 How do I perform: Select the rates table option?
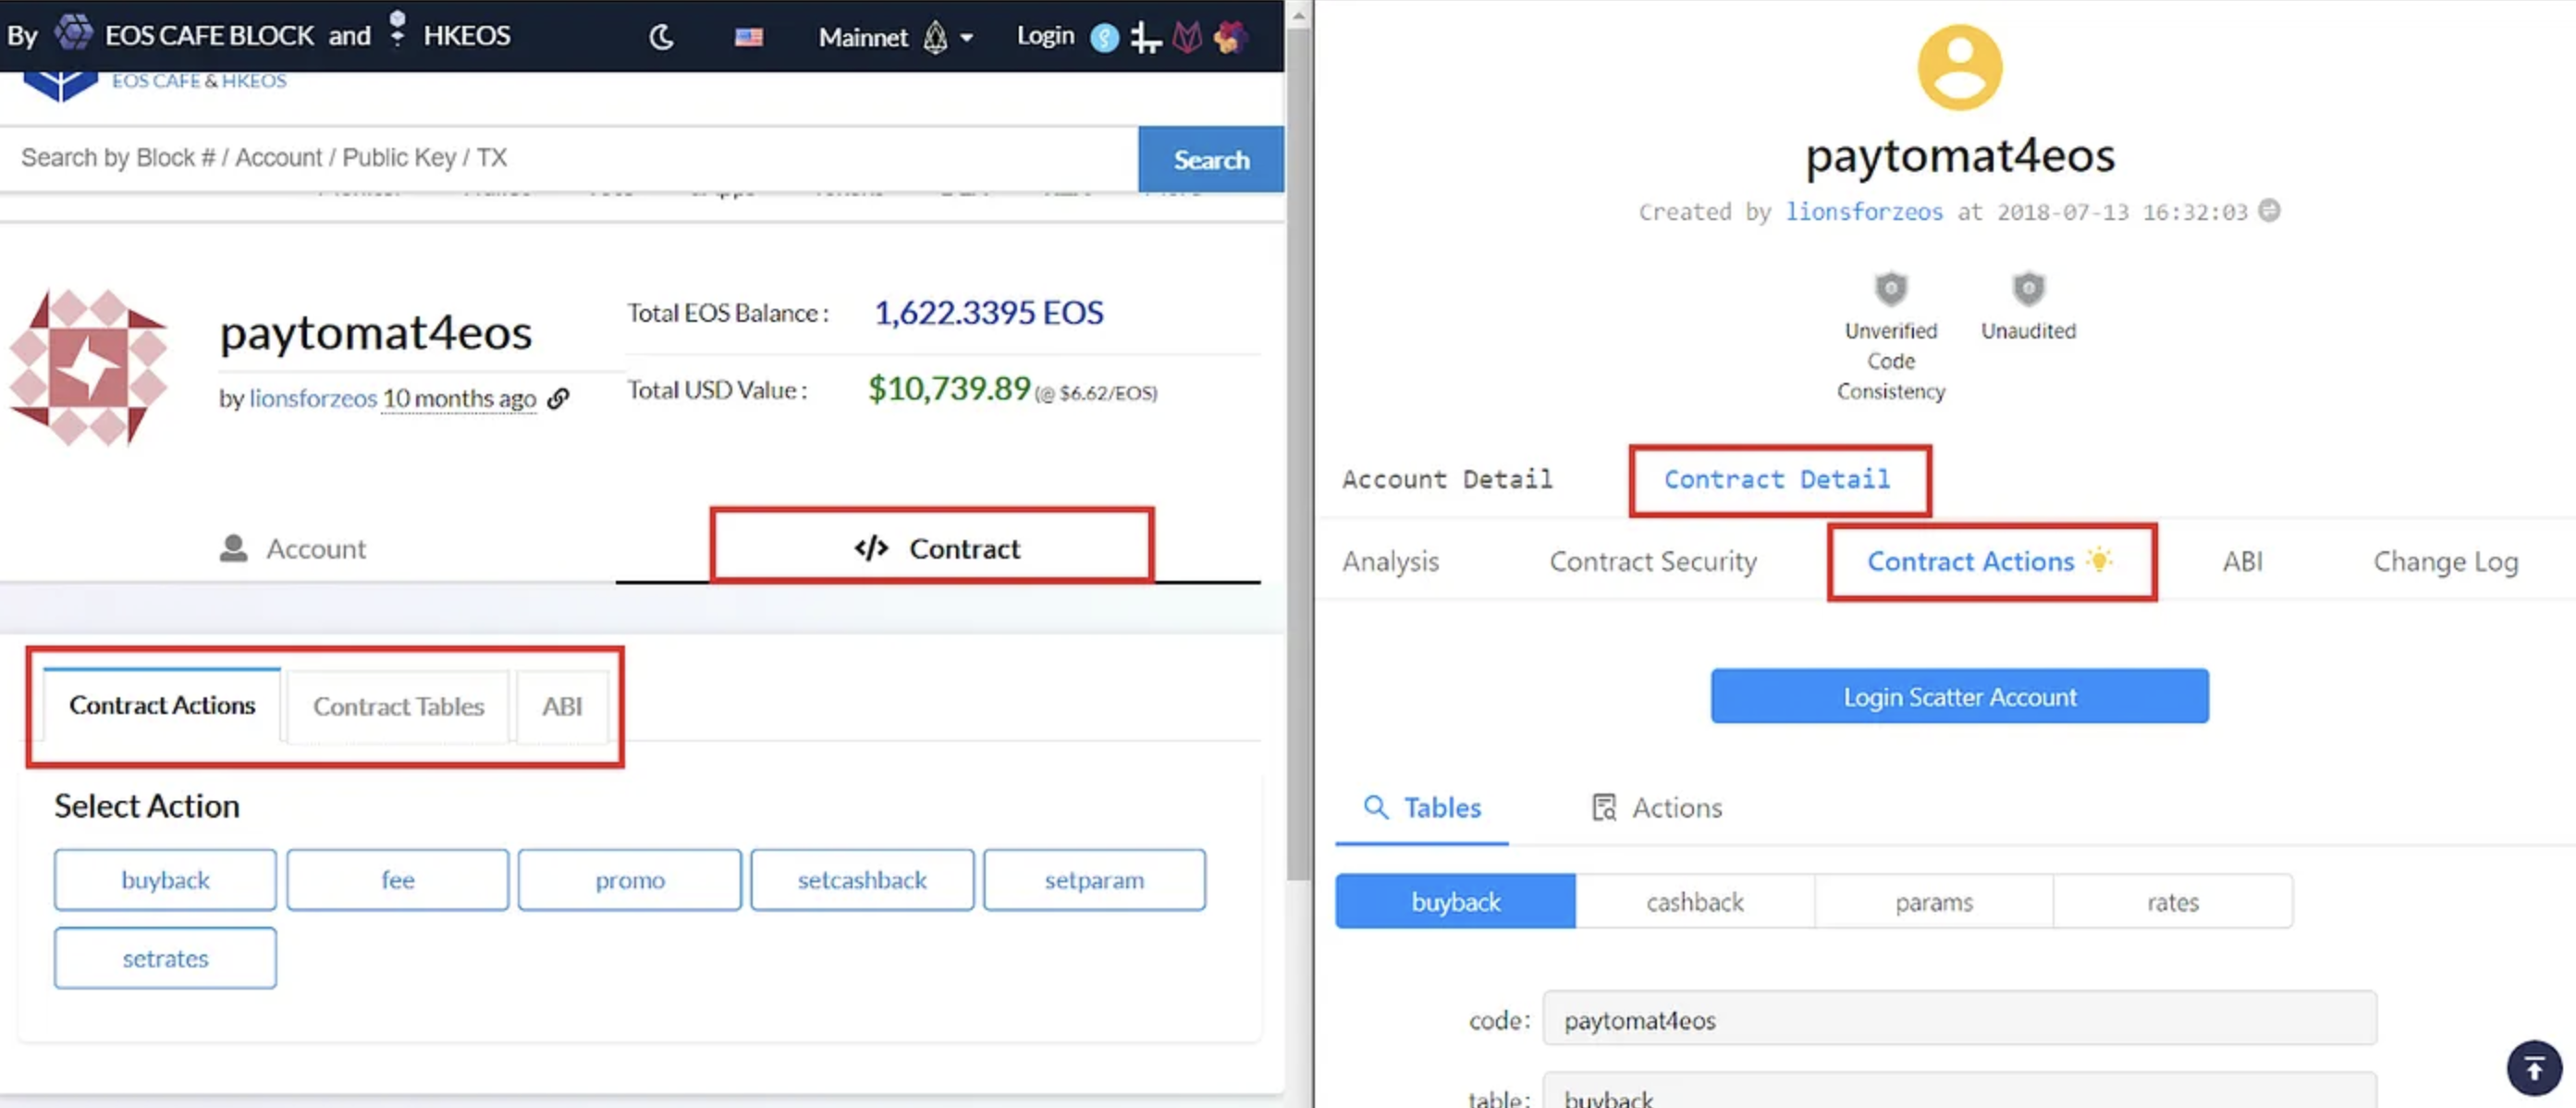[2172, 902]
